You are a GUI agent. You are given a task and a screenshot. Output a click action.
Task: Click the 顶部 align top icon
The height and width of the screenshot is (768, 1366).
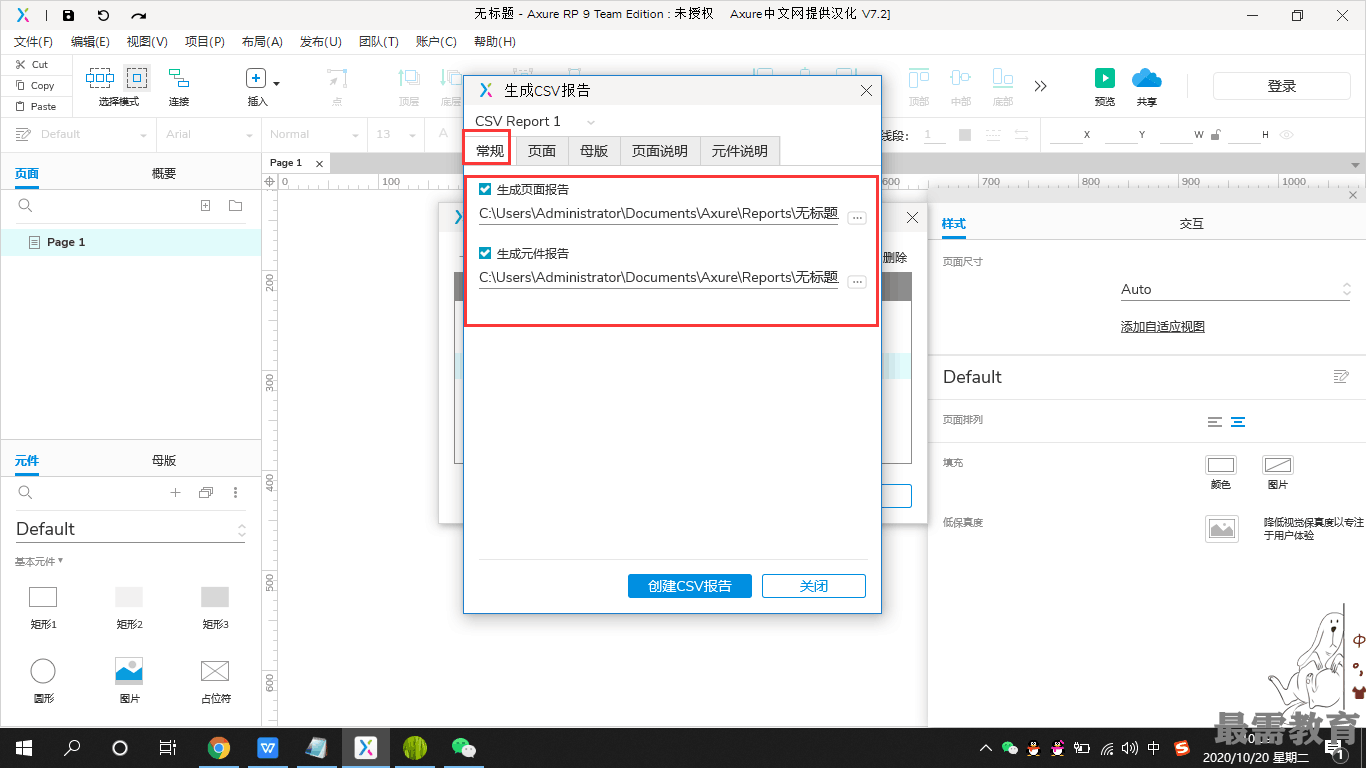(x=919, y=78)
